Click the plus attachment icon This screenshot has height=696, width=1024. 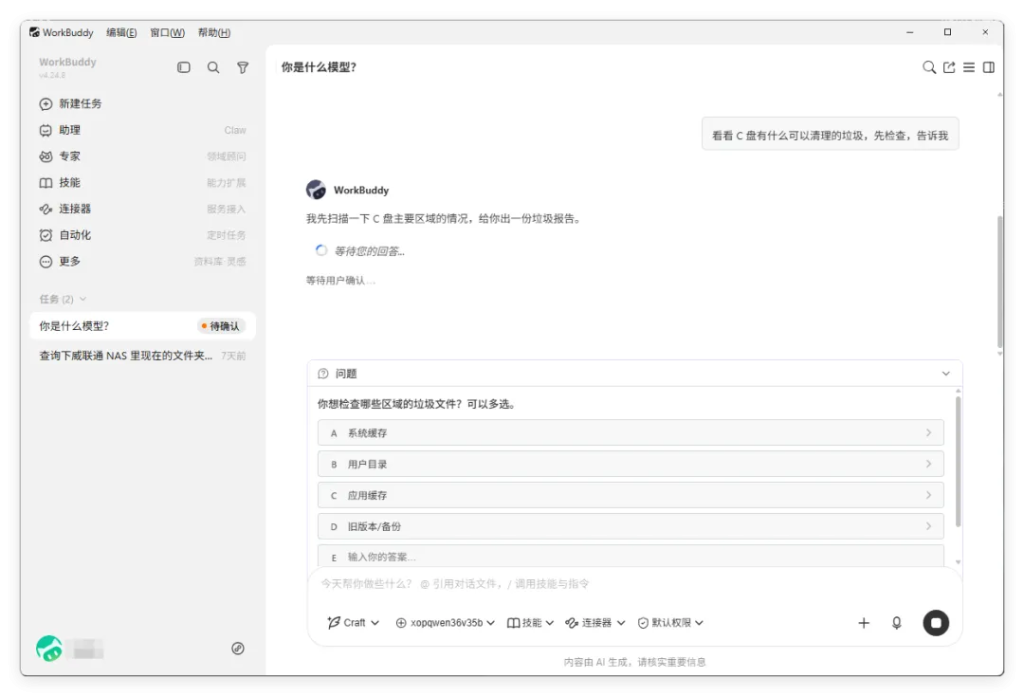[x=863, y=623]
